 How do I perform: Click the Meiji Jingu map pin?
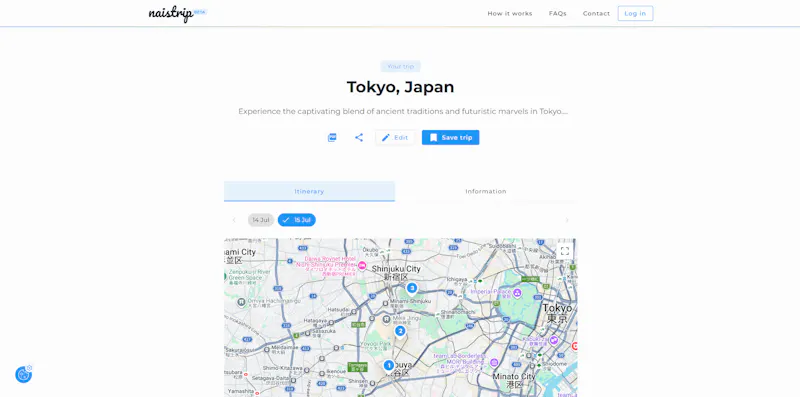click(387, 319)
